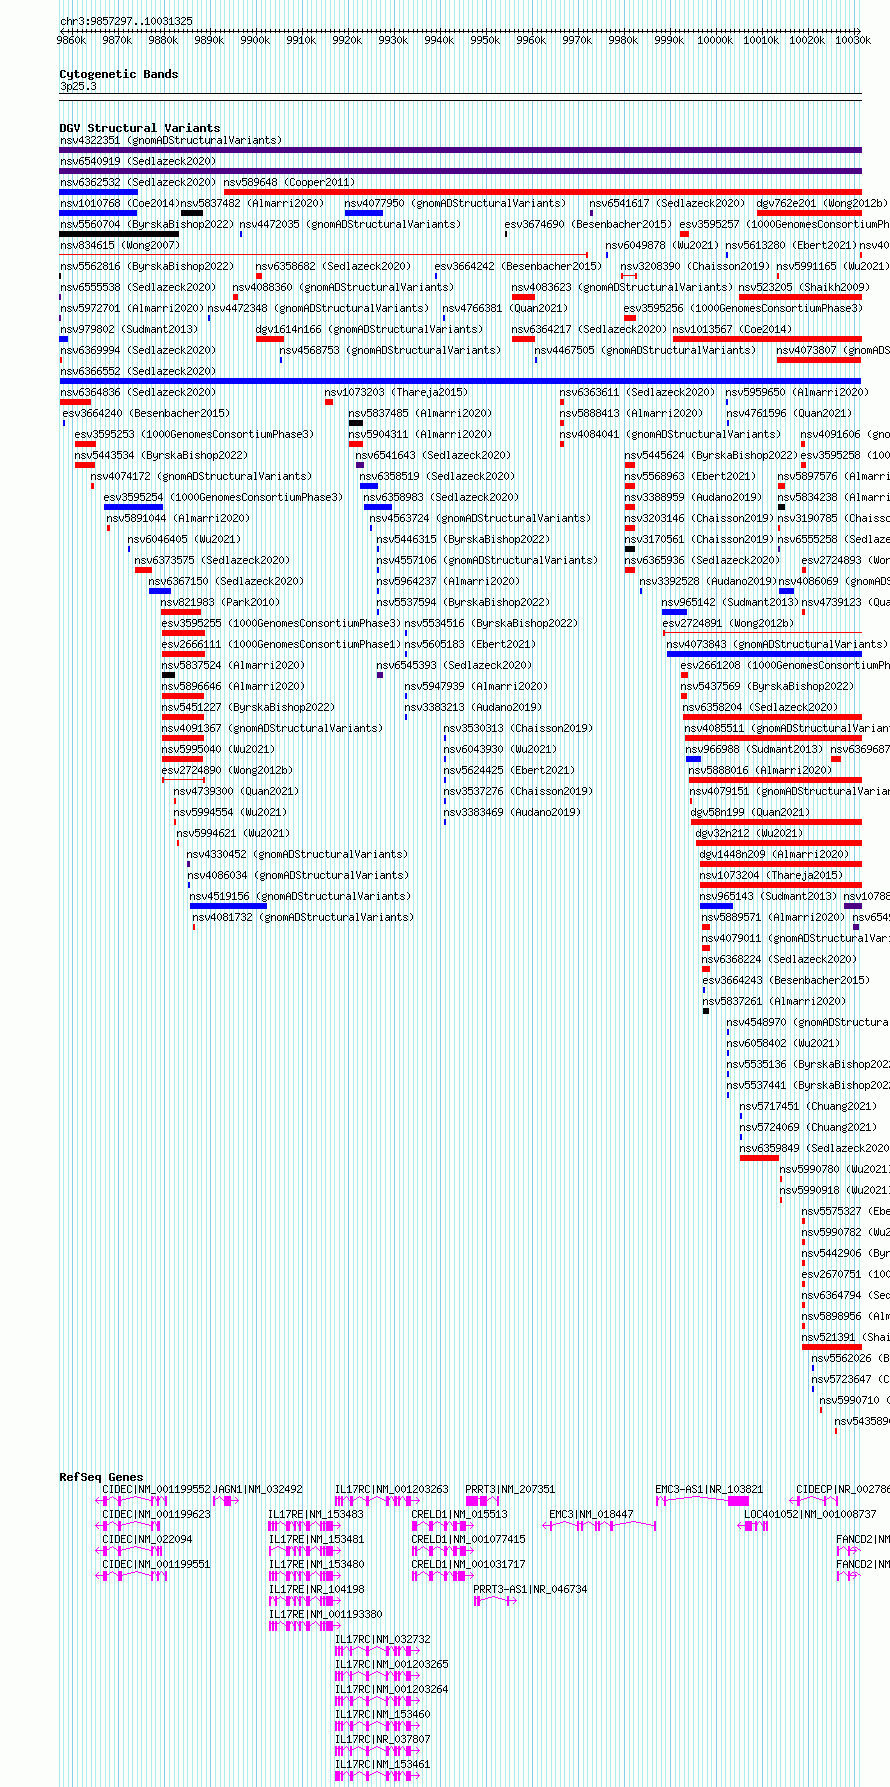The width and height of the screenshot is (890, 1787).
Task: Click the DGV Structural Variants track title
Action: pyautogui.click(x=140, y=128)
